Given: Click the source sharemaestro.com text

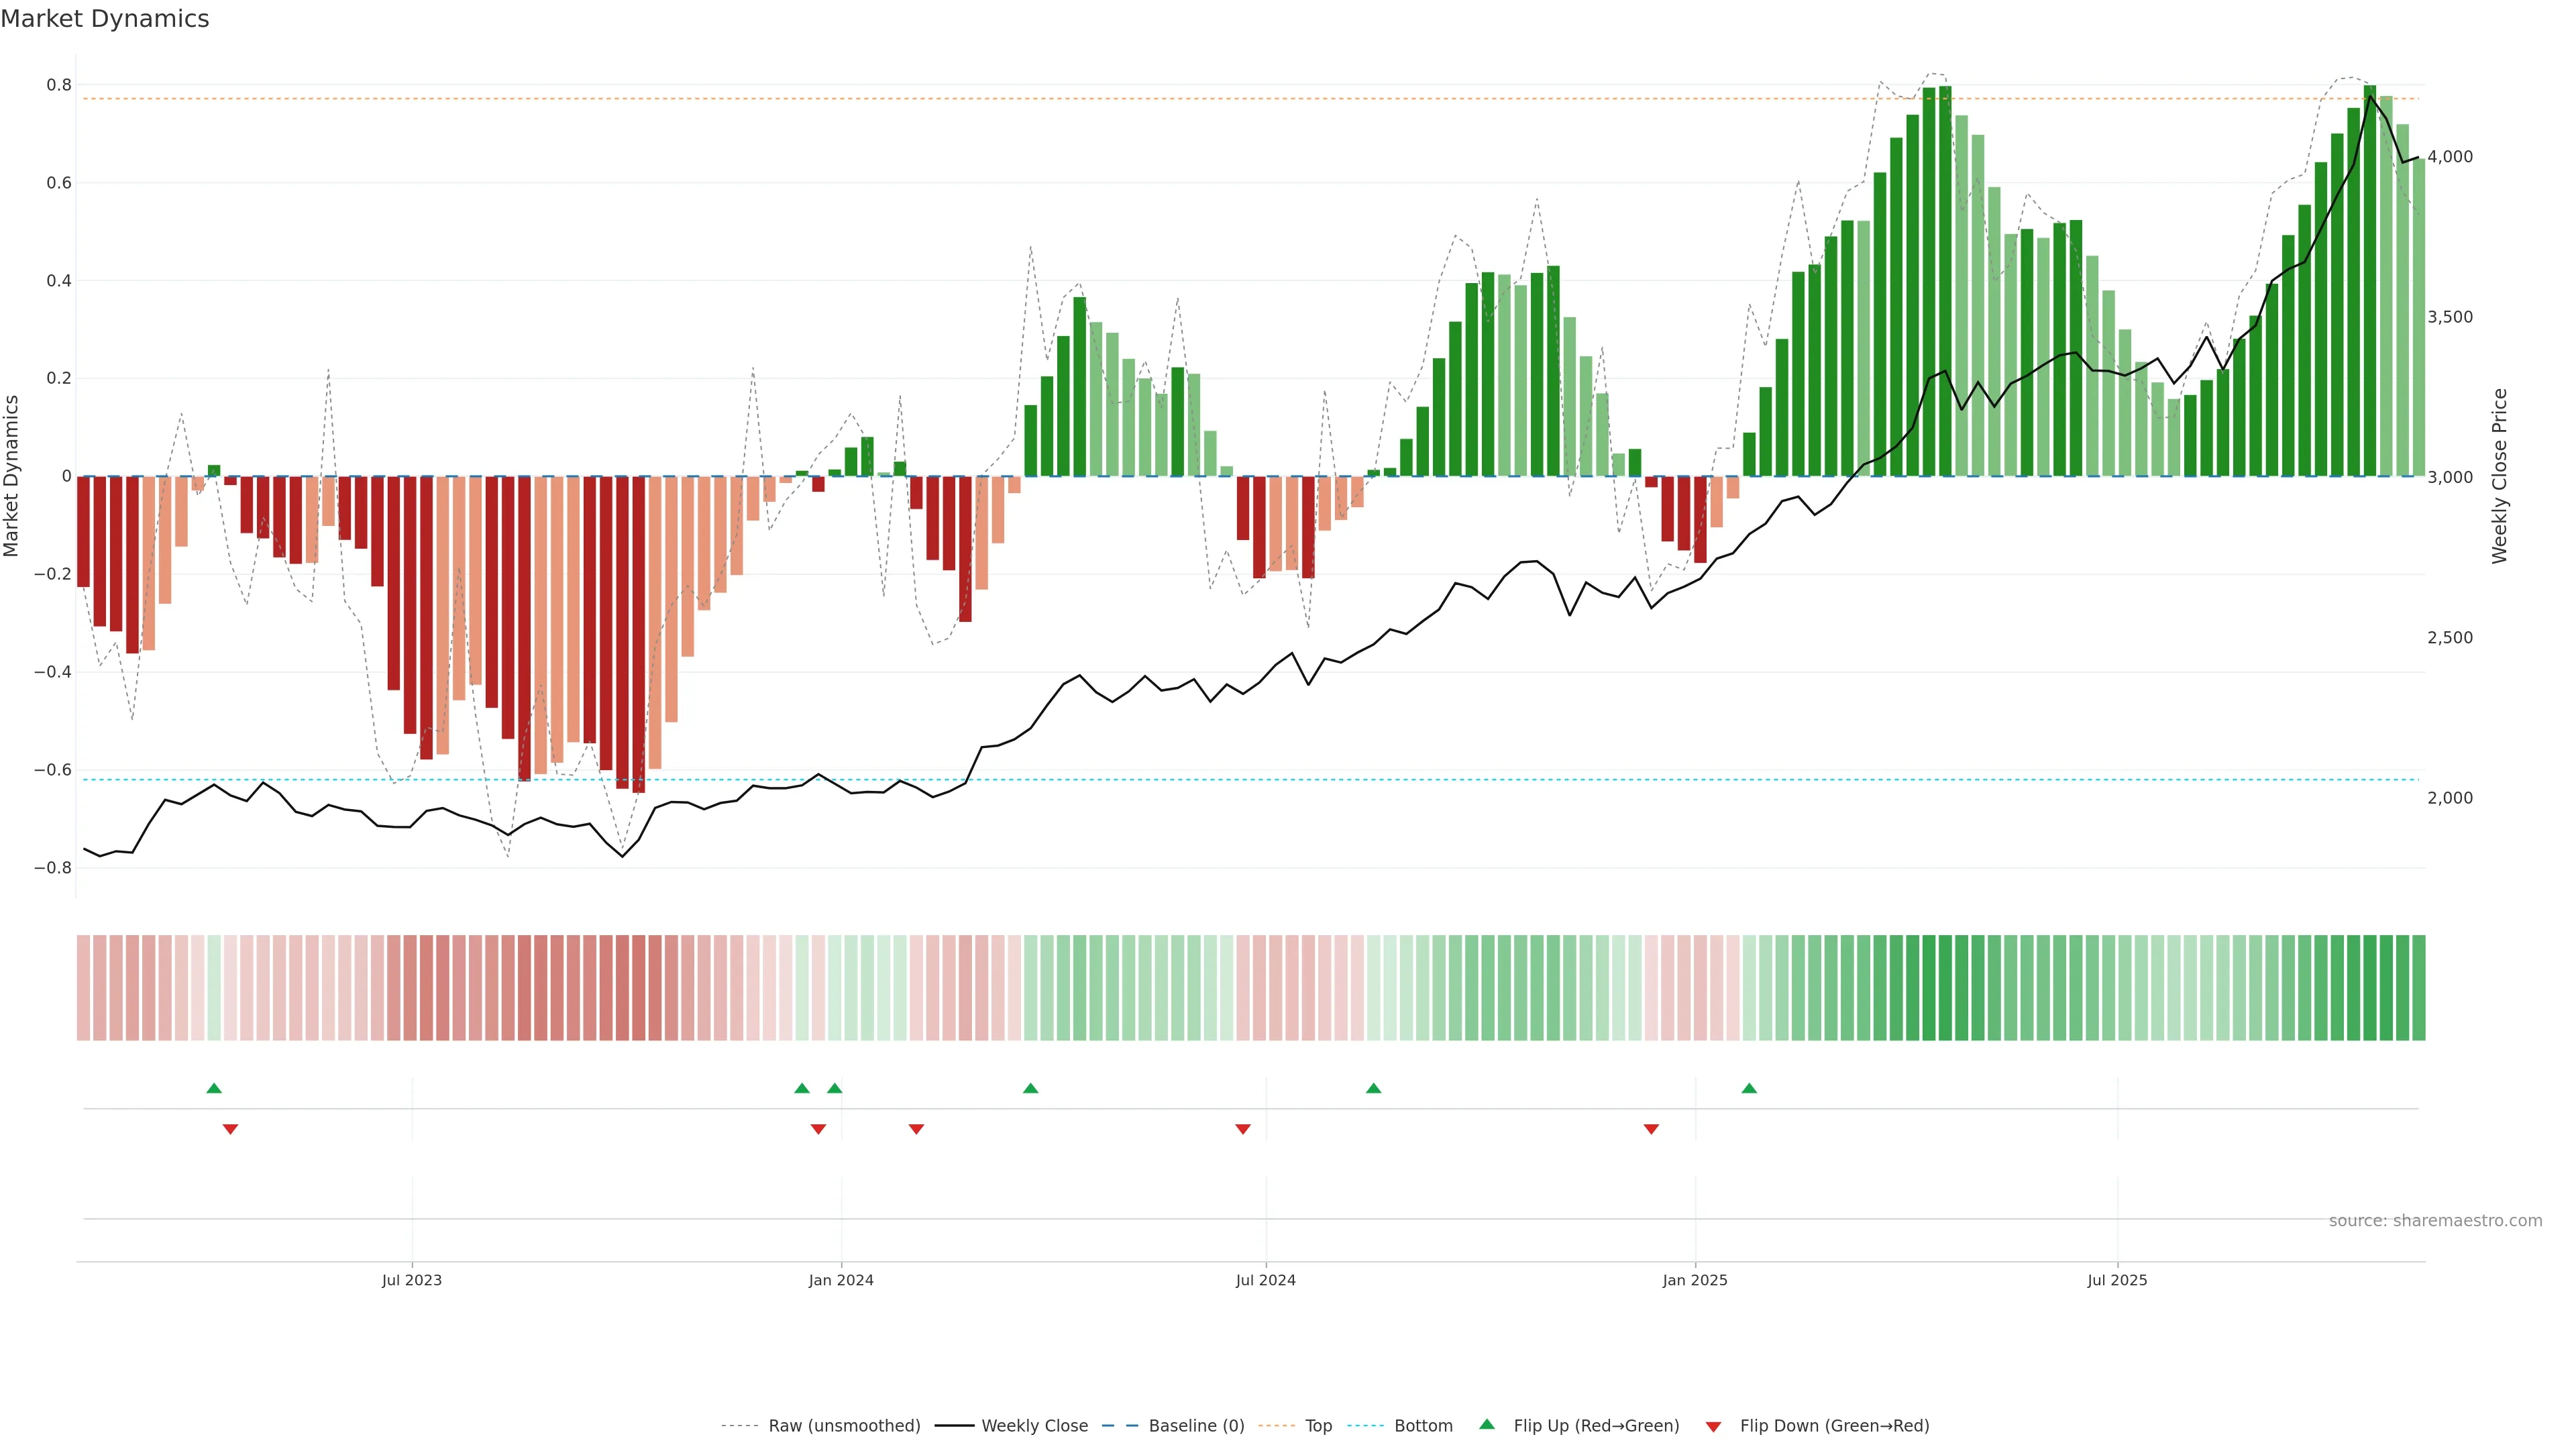Looking at the screenshot, I should click(2435, 1221).
